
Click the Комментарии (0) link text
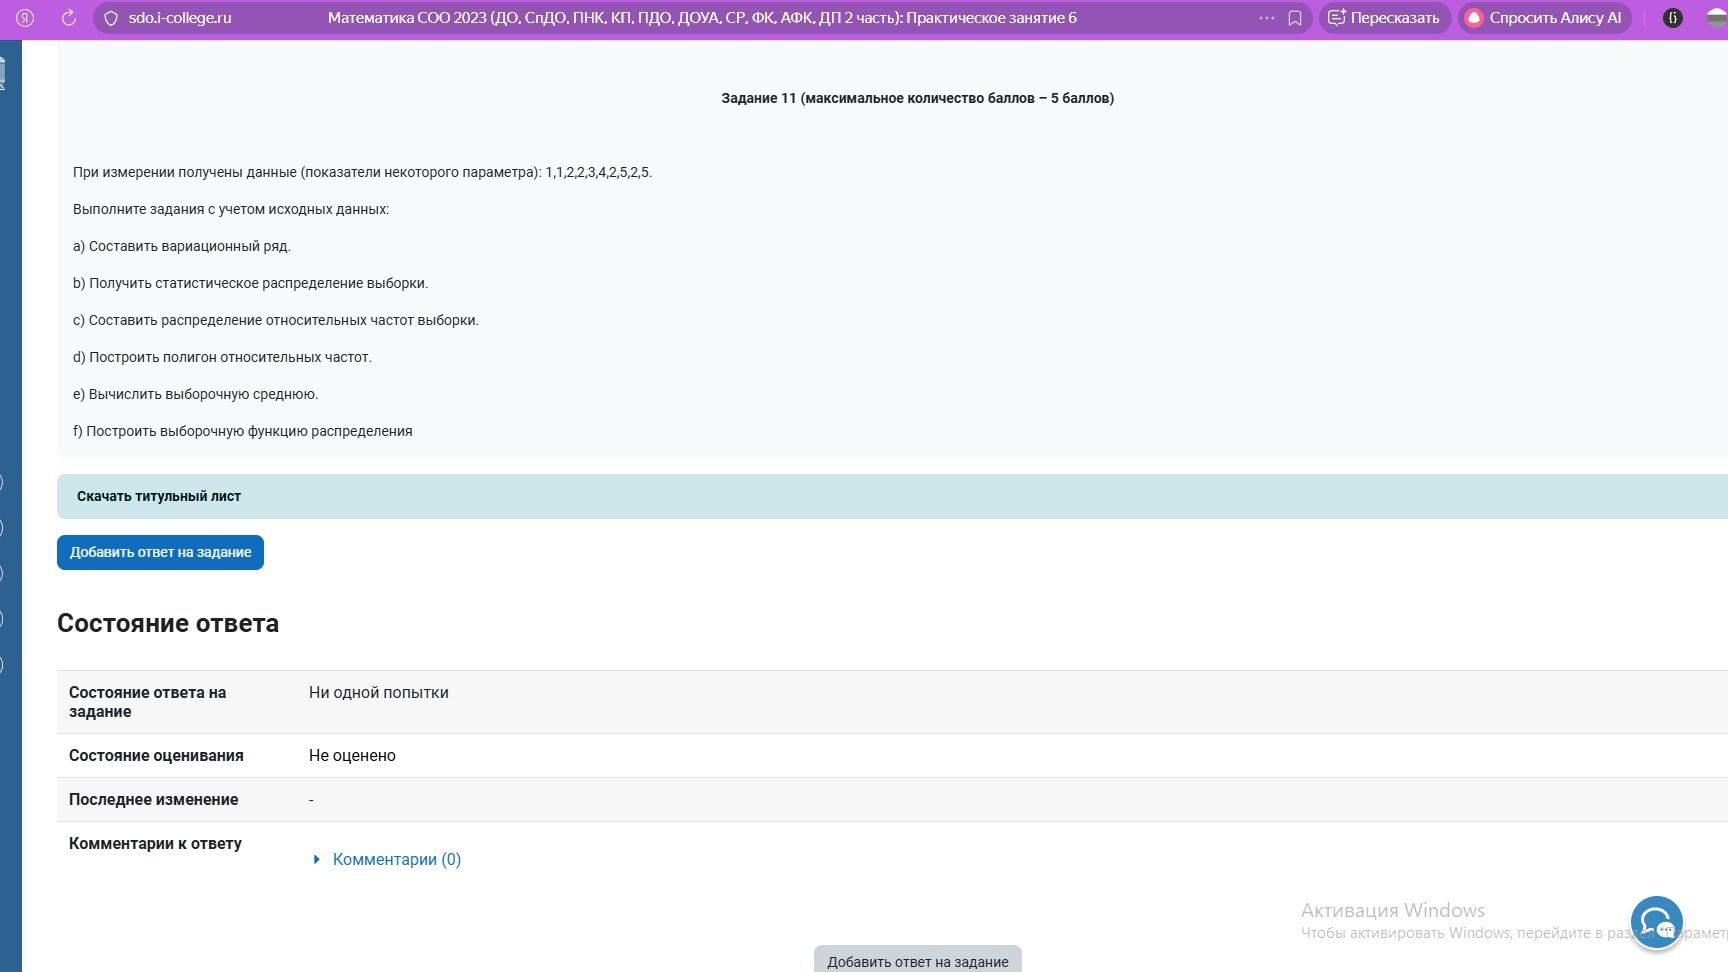(397, 859)
